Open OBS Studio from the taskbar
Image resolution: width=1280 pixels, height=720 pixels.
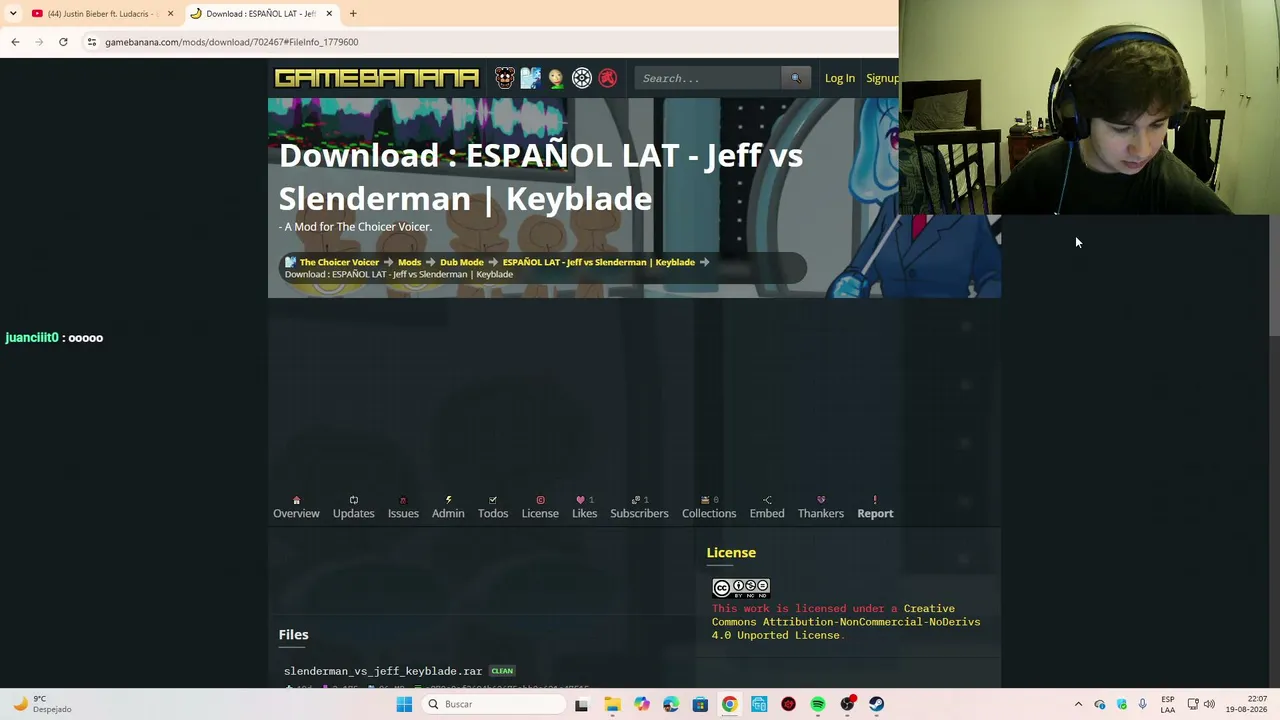(x=847, y=704)
